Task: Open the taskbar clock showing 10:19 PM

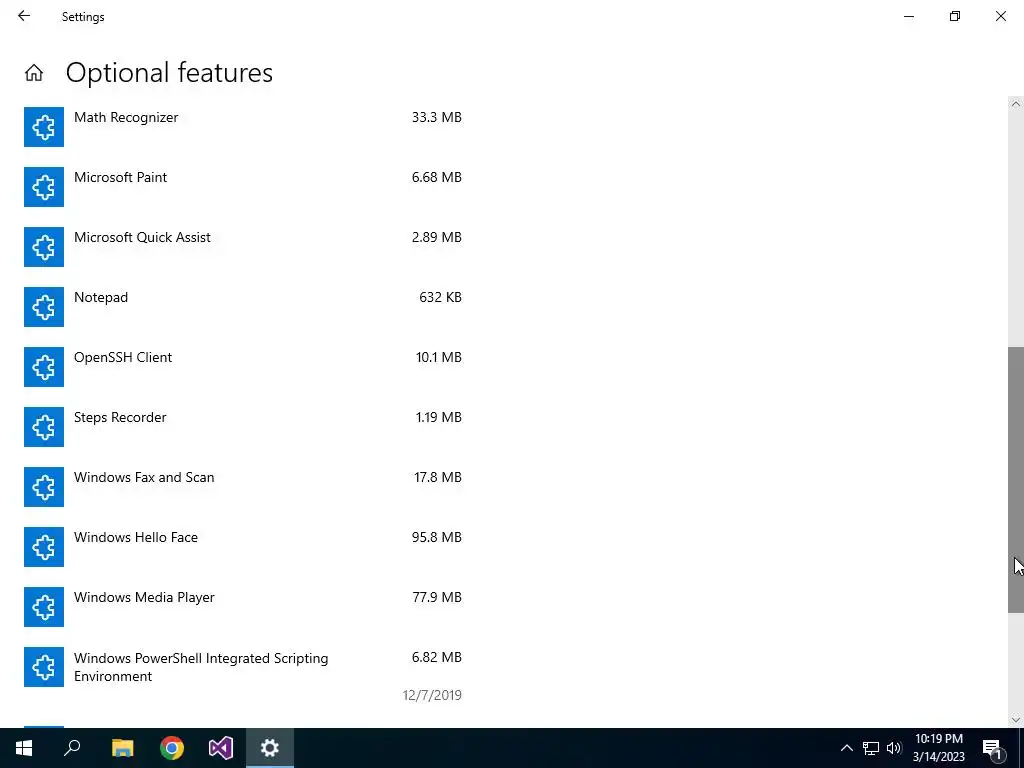Action: pyautogui.click(x=939, y=748)
